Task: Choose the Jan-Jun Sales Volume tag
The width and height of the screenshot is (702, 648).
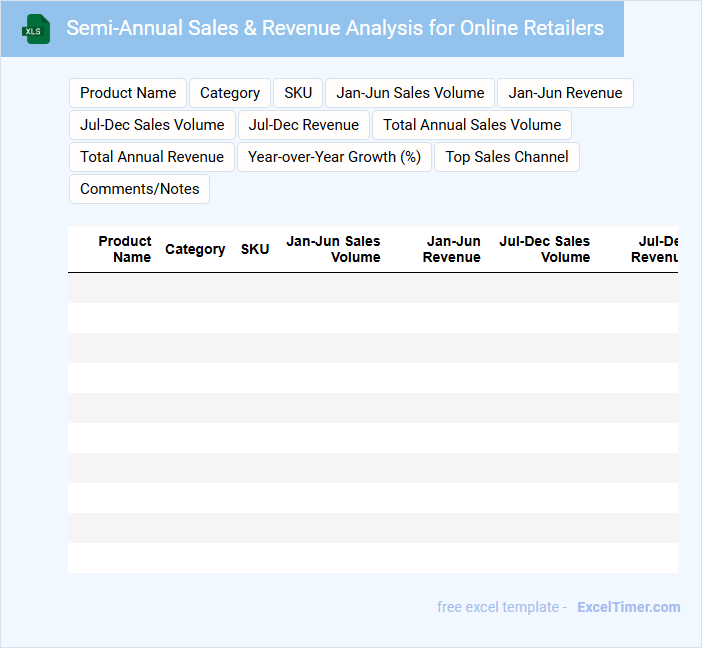Action: pyautogui.click(x=410, y=93)
